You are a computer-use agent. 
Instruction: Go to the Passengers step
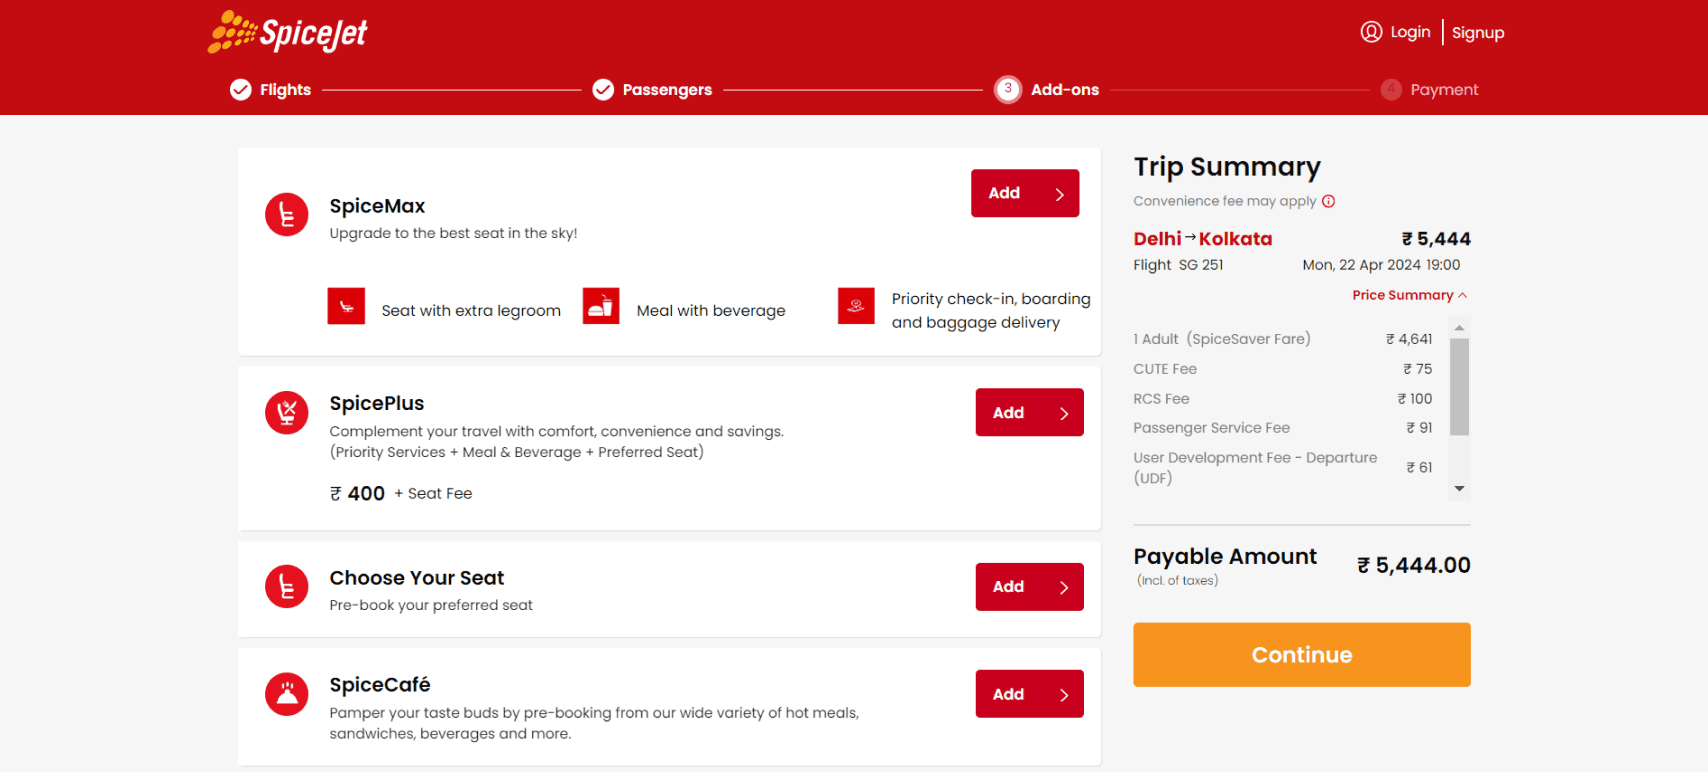(667, 90)
